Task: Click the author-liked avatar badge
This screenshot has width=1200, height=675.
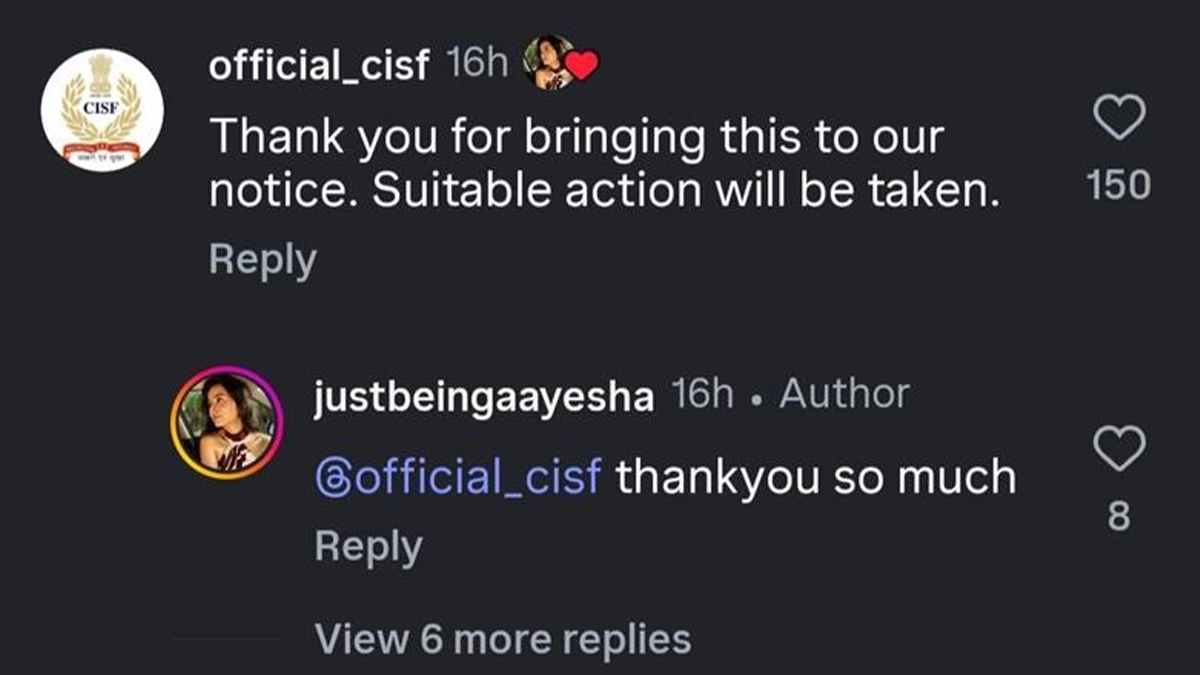Action: pos(548,62)
